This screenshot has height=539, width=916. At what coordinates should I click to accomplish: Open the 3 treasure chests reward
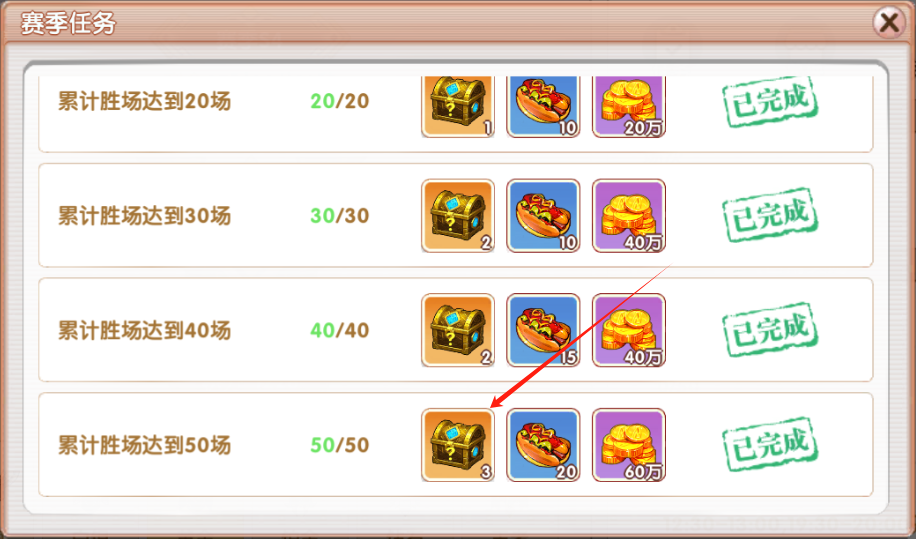point(458,445)
